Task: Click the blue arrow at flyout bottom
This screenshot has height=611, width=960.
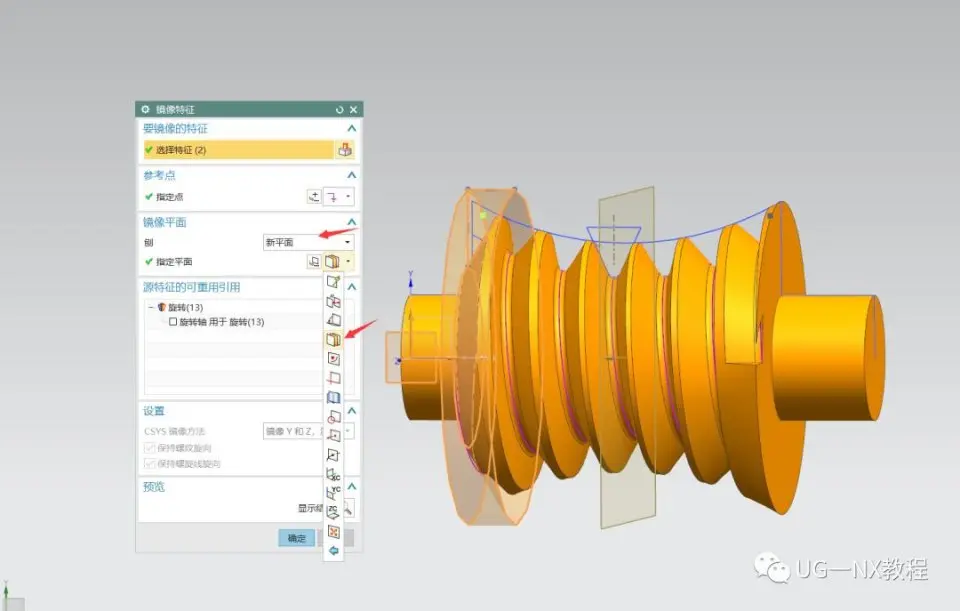Action: click(x=333, y=550)
